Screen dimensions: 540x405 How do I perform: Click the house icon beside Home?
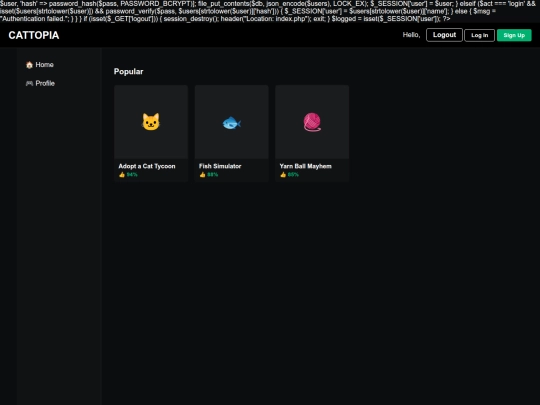[x=29, y=65]
